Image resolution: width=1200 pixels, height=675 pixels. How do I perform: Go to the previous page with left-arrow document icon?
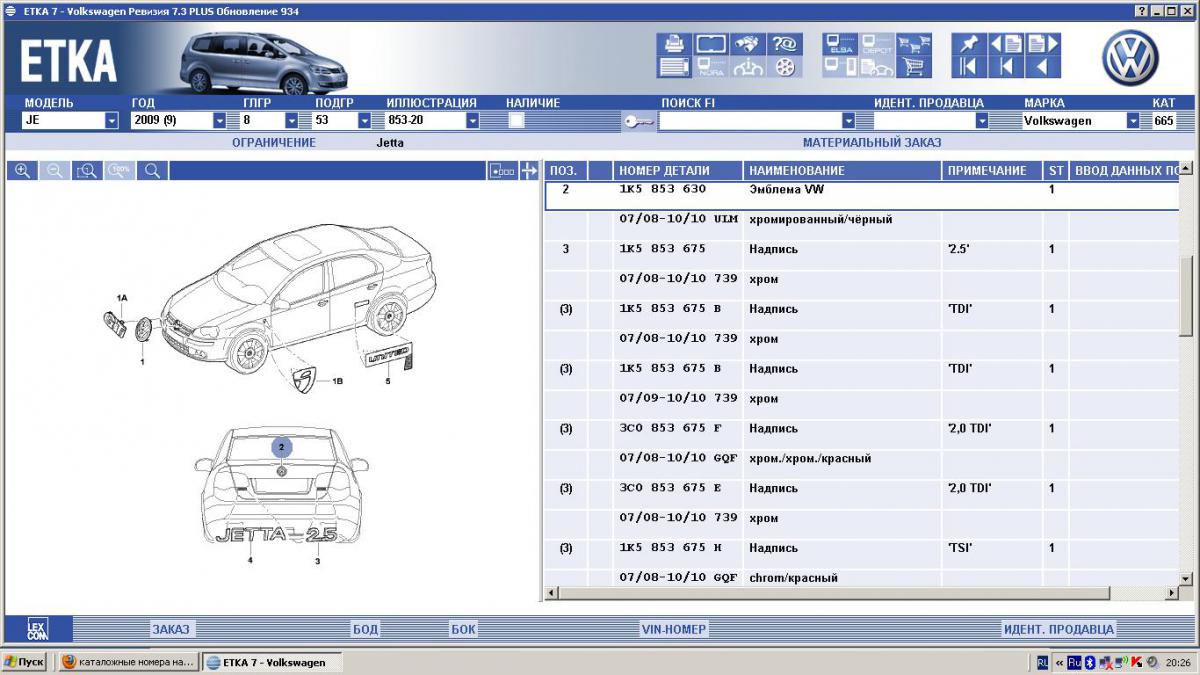pos(1005,44)
